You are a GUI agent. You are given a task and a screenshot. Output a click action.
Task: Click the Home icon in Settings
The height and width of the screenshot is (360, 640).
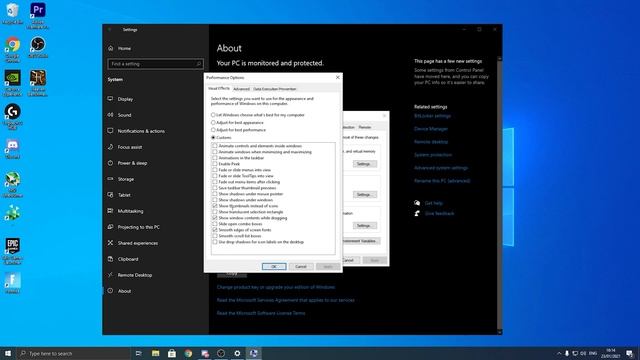111,48
